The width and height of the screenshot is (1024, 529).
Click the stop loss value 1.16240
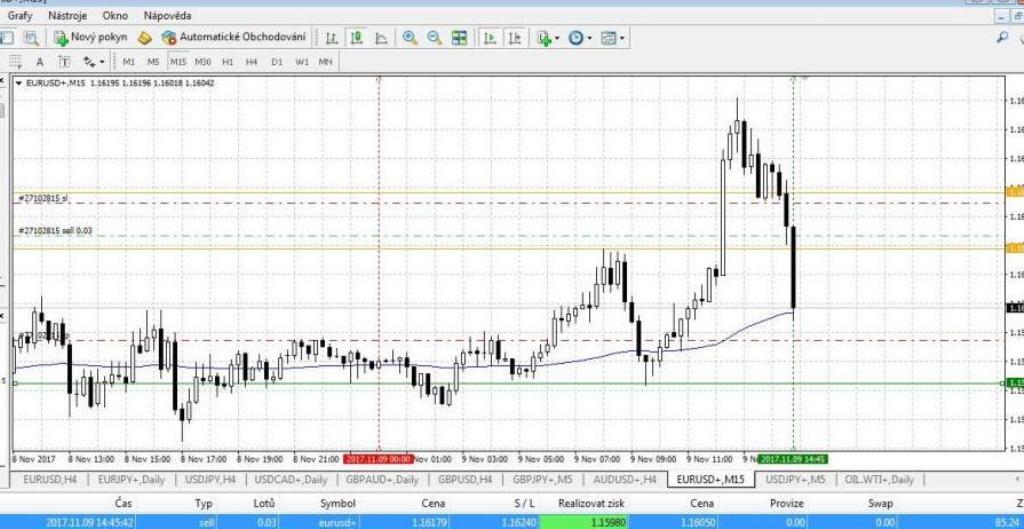[520, 522]
